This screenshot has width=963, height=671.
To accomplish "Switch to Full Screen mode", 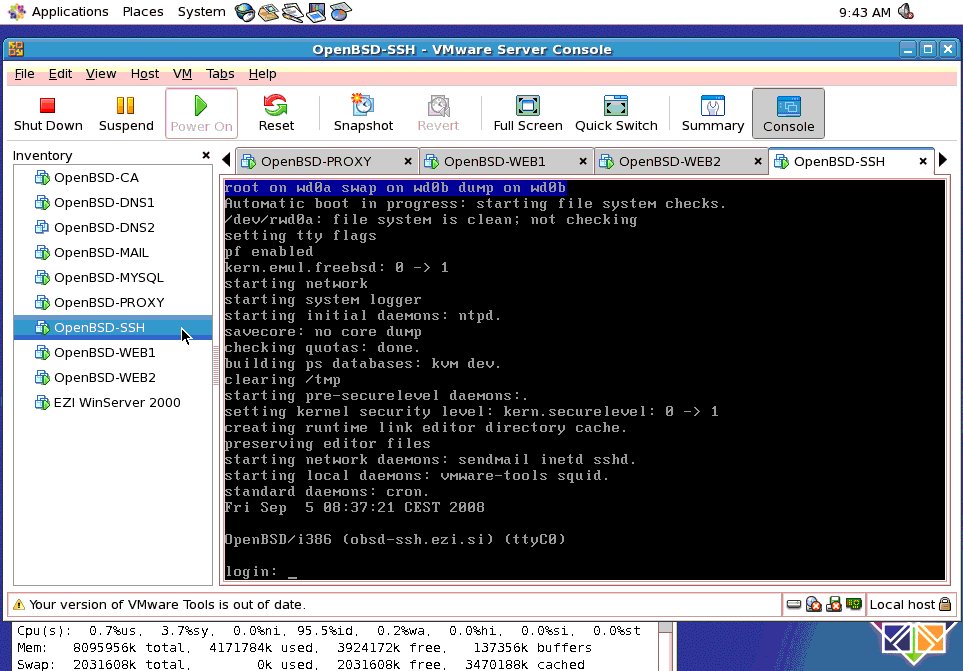I will pos(528,114).
